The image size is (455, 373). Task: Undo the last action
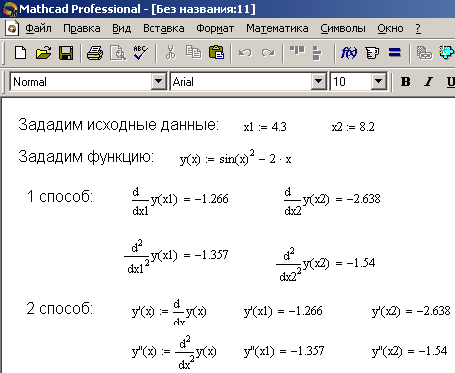tap(245, 53)
